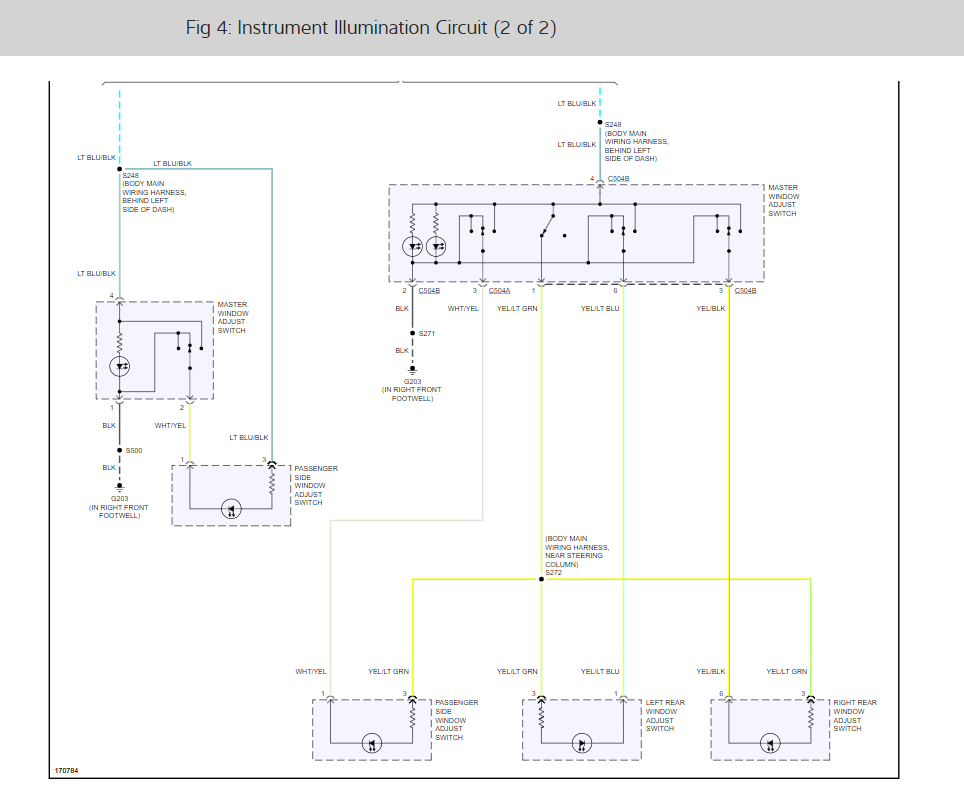Click C504B connector label near pin 4
The height and width of the screenshot is (800, 964).
point(618,179)
